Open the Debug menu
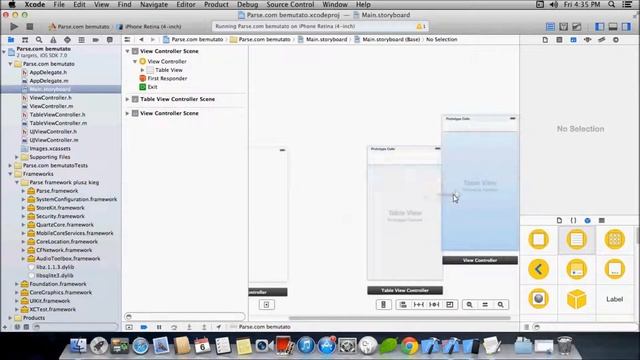Screen dimensions: 640x360 247,4
